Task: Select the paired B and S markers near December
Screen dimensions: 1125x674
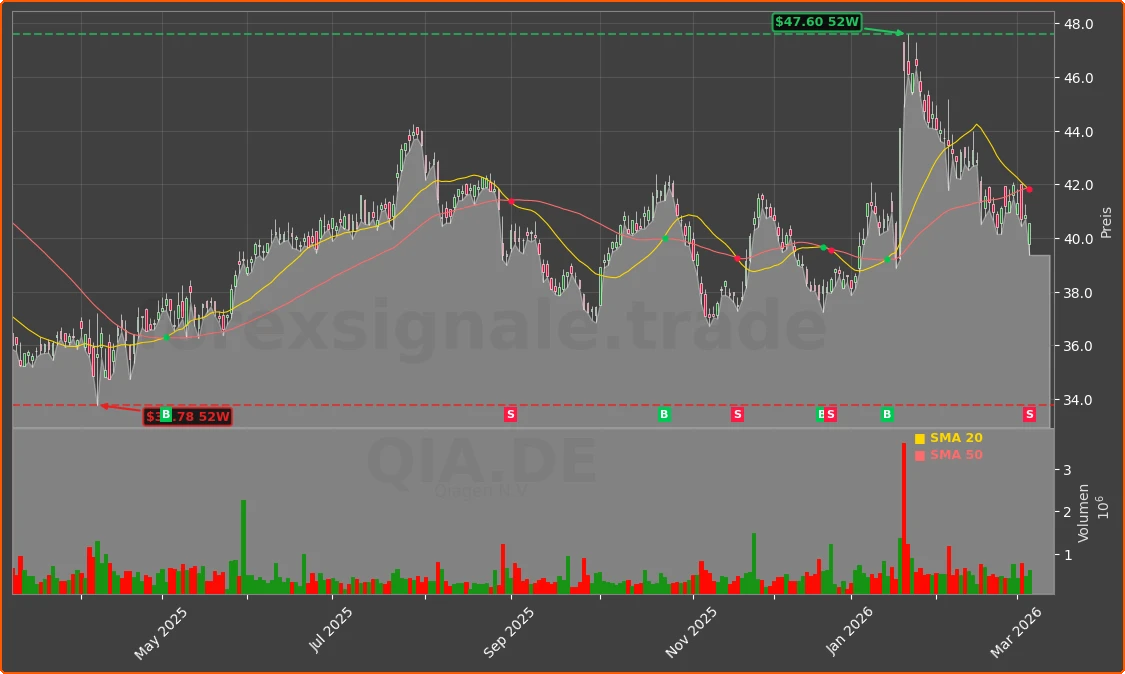Action: click(x=825, y=413)
